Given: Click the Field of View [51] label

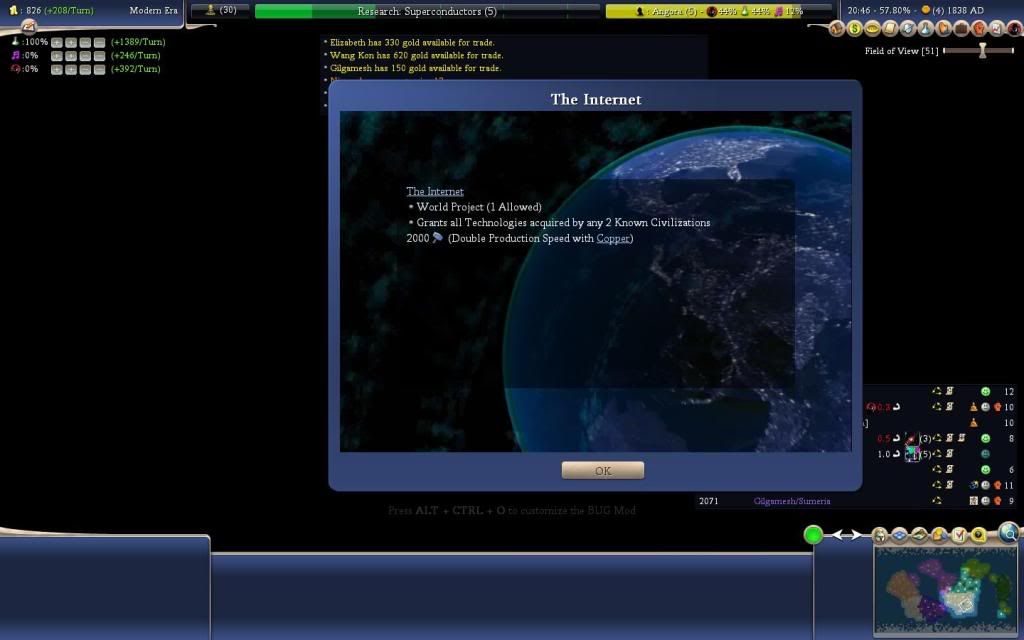Looking at the screenshot, I should (901, 50).
